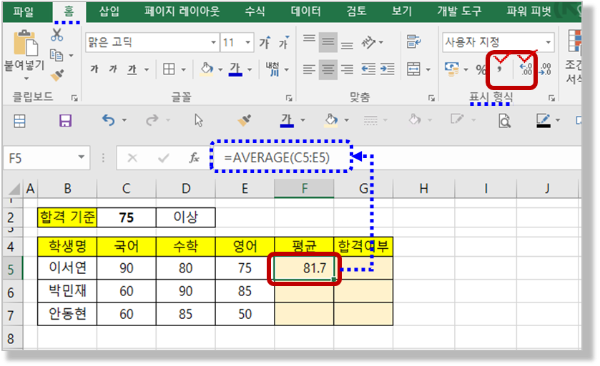Expand the 글꼴 font dialog launcher
This screenshot has width=600, height=366.
(x=289, y=98)
